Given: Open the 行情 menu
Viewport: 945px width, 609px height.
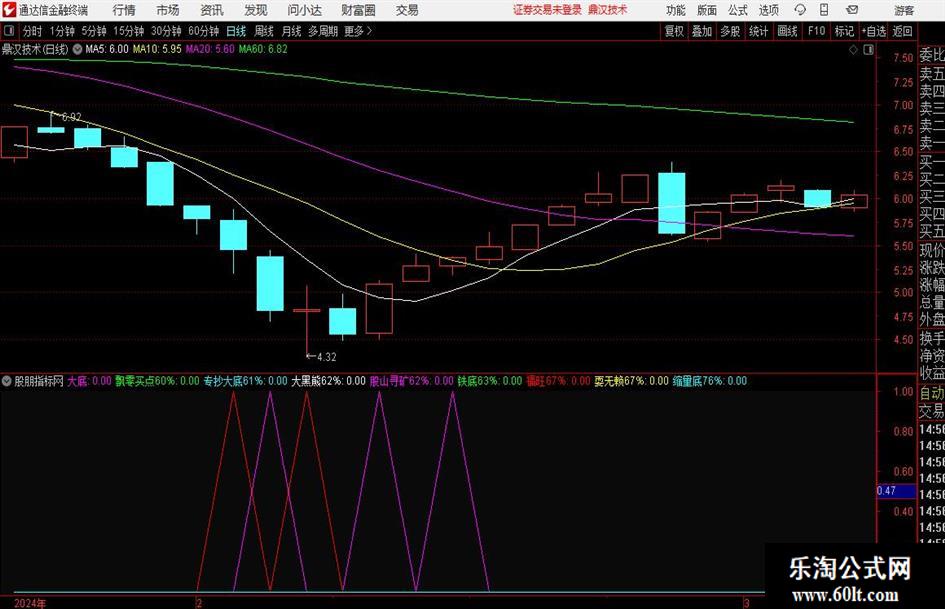Looking at the screenshot, I should coord(124,10).
